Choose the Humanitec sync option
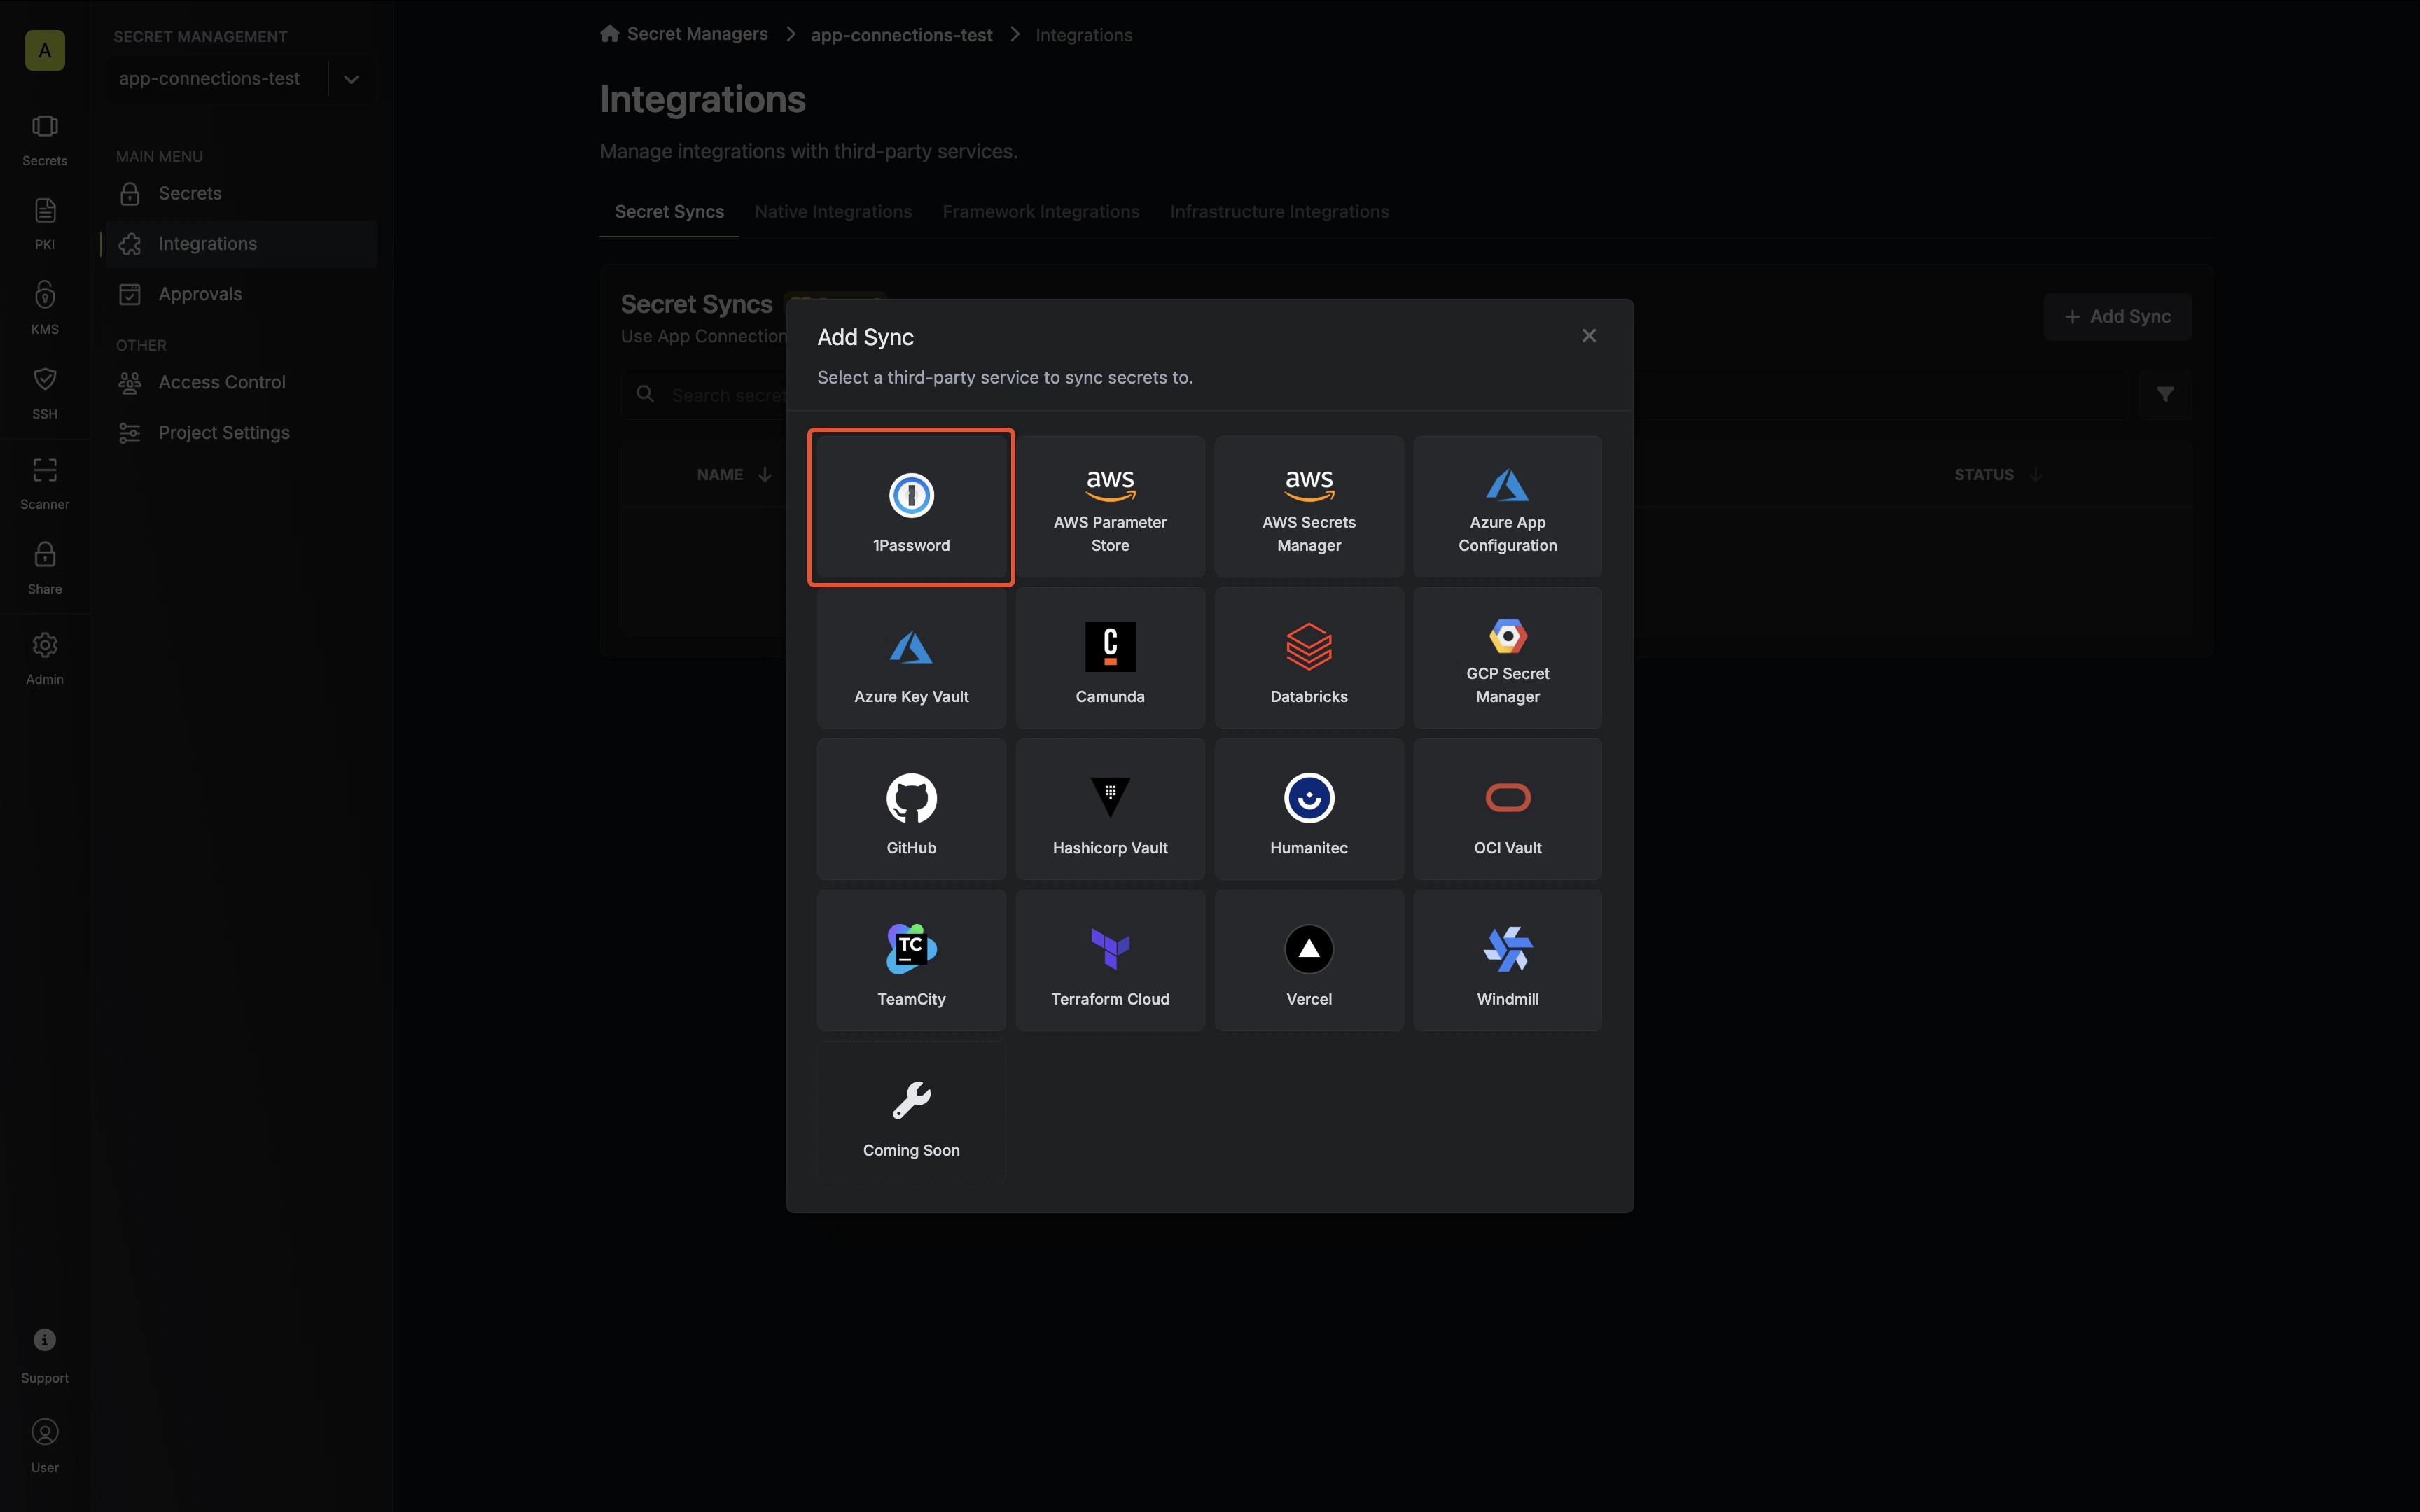This screenshot has width=2420, height=1512. point(1309,809)
